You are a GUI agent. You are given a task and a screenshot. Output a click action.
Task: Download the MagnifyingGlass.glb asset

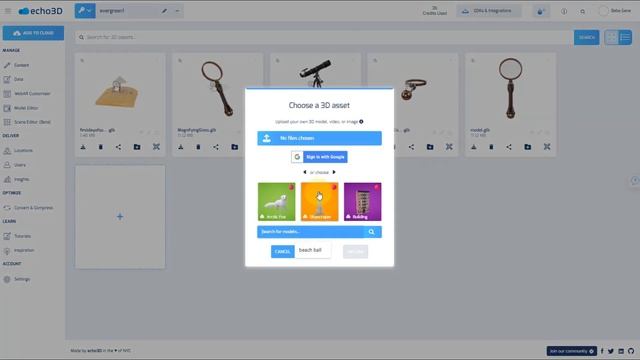pyautogui.click(x=180, y=147)
